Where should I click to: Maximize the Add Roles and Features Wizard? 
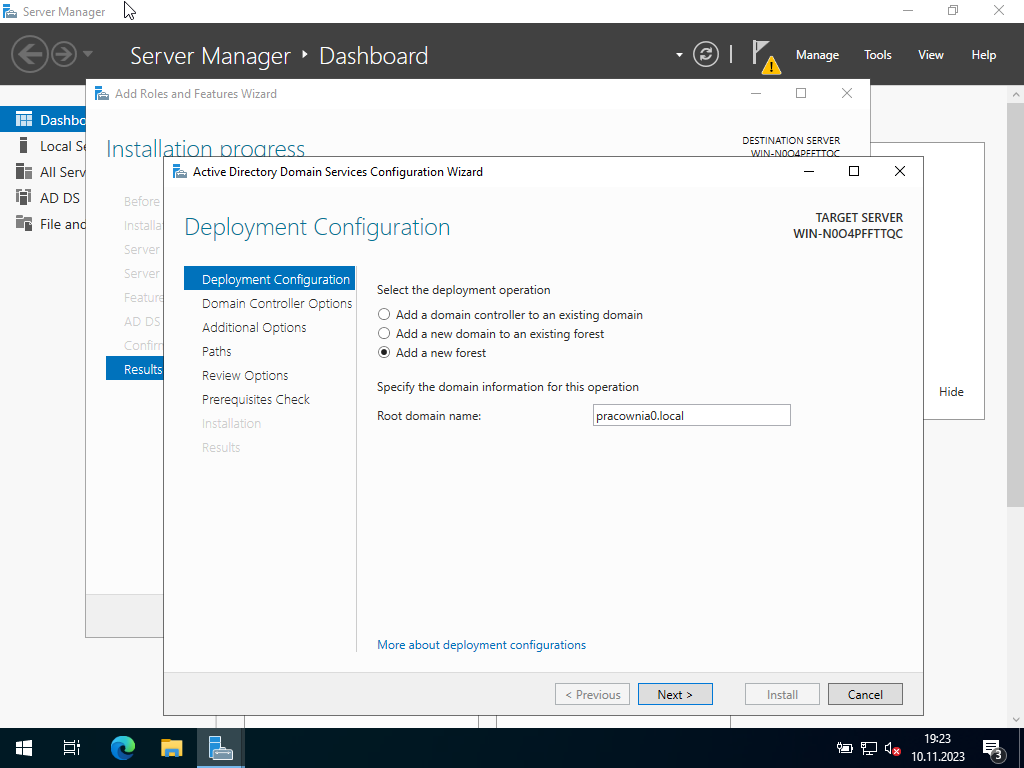pos(801,93)
